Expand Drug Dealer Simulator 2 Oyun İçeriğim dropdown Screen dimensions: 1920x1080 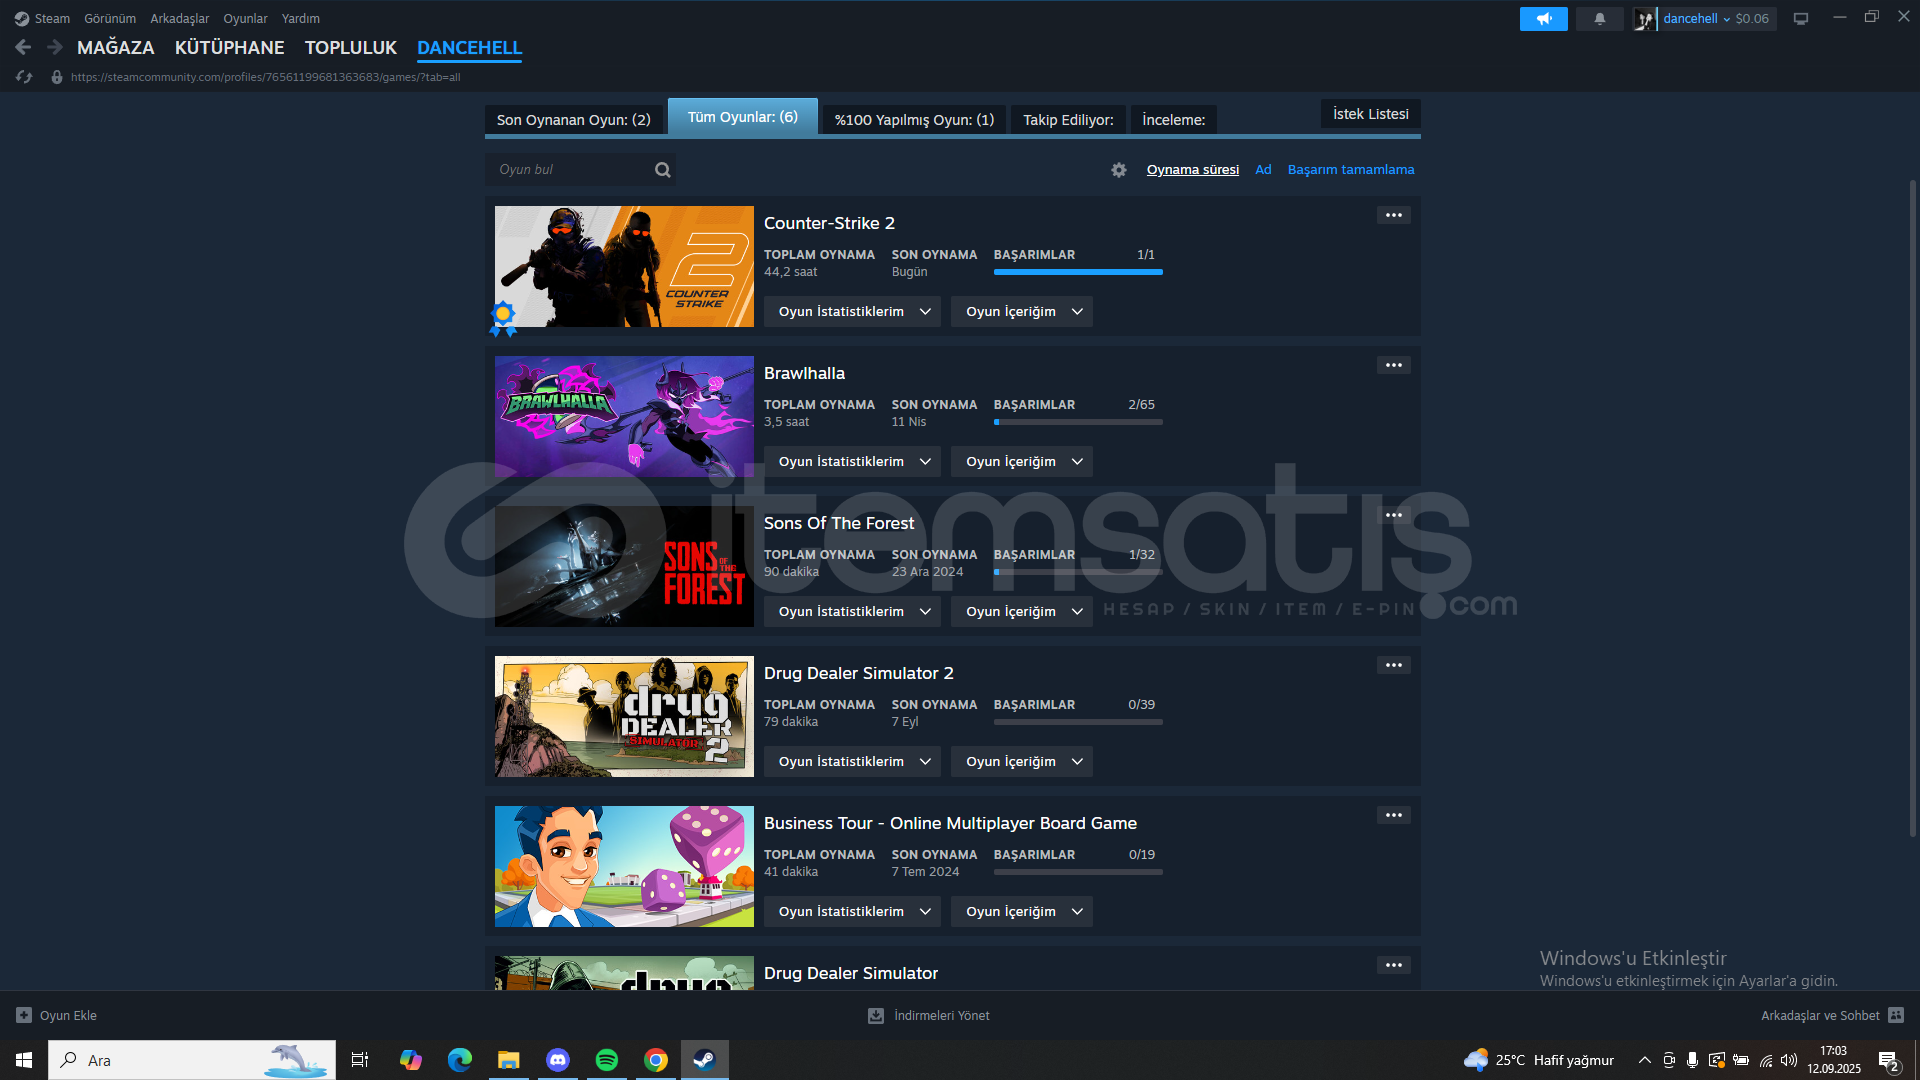click(1022, 762)
